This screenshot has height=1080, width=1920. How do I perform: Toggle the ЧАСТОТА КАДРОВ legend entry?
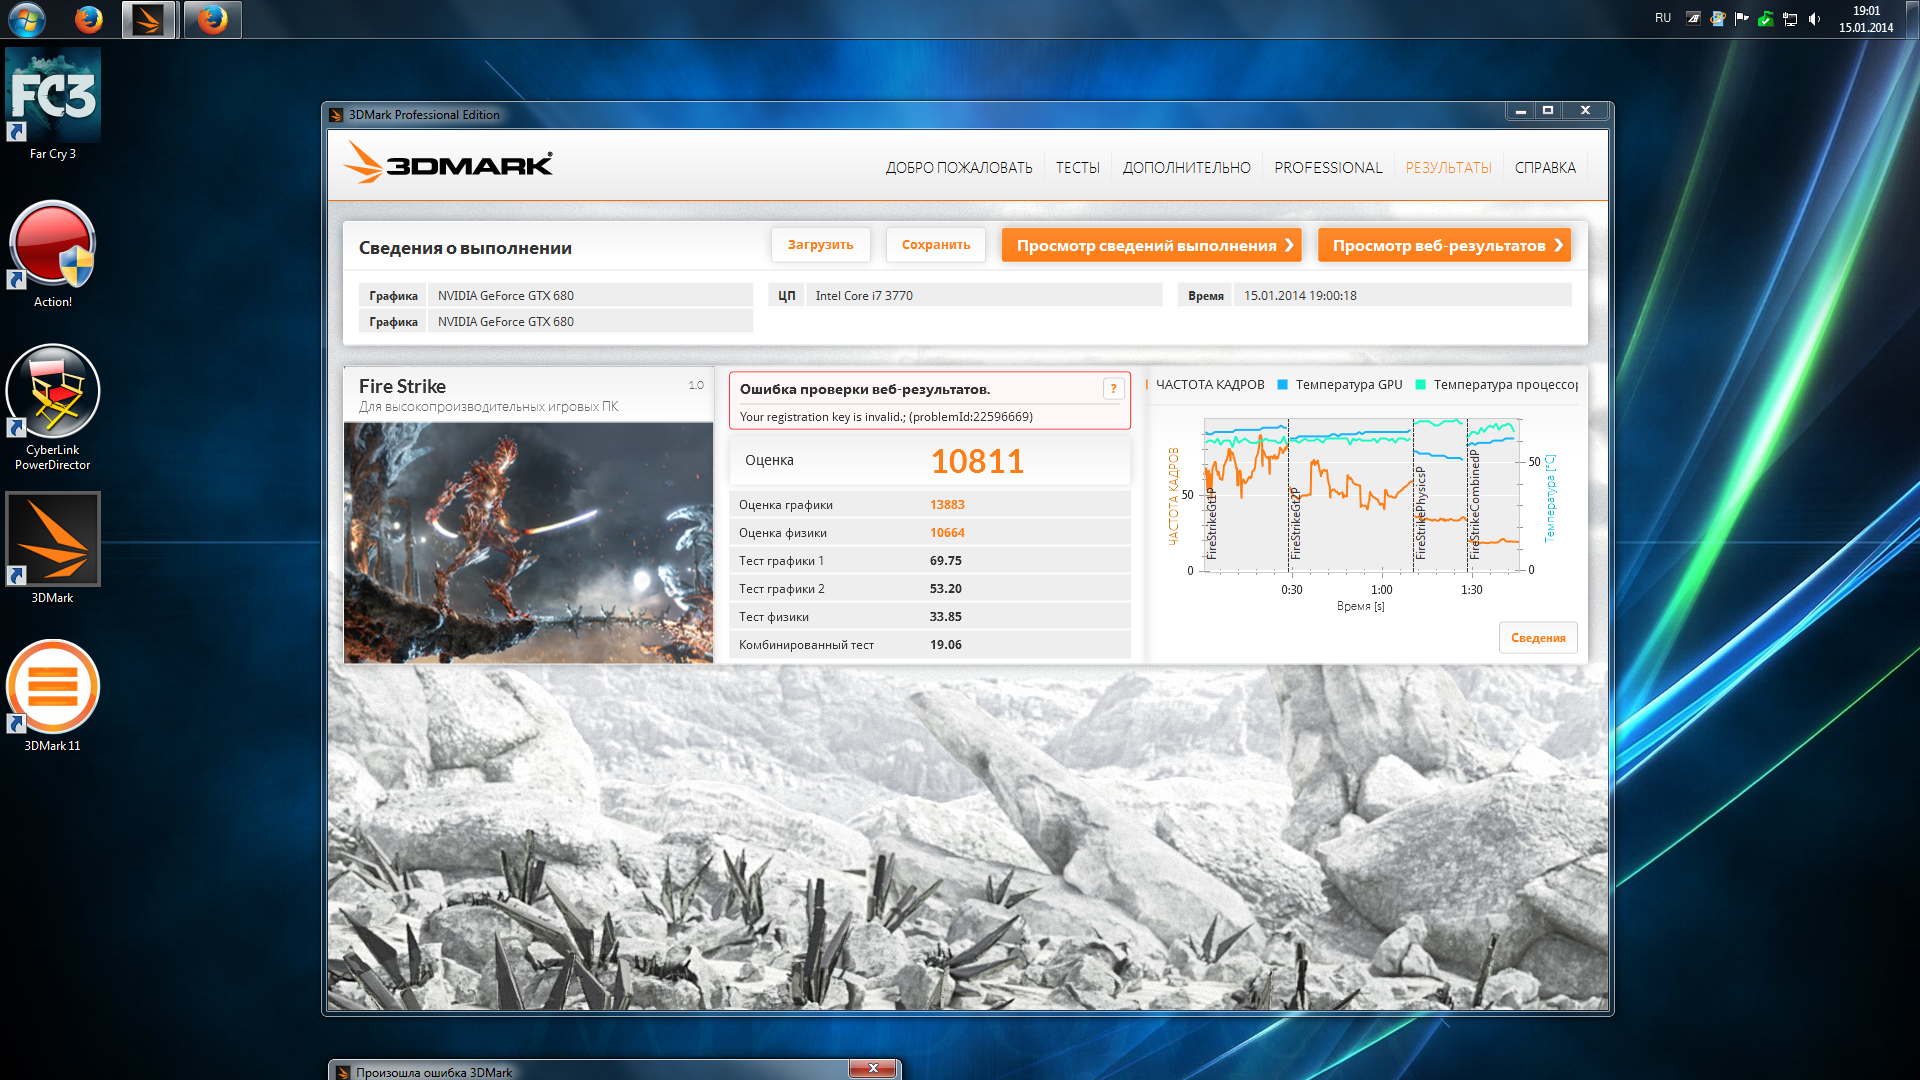click(1209, 385)
